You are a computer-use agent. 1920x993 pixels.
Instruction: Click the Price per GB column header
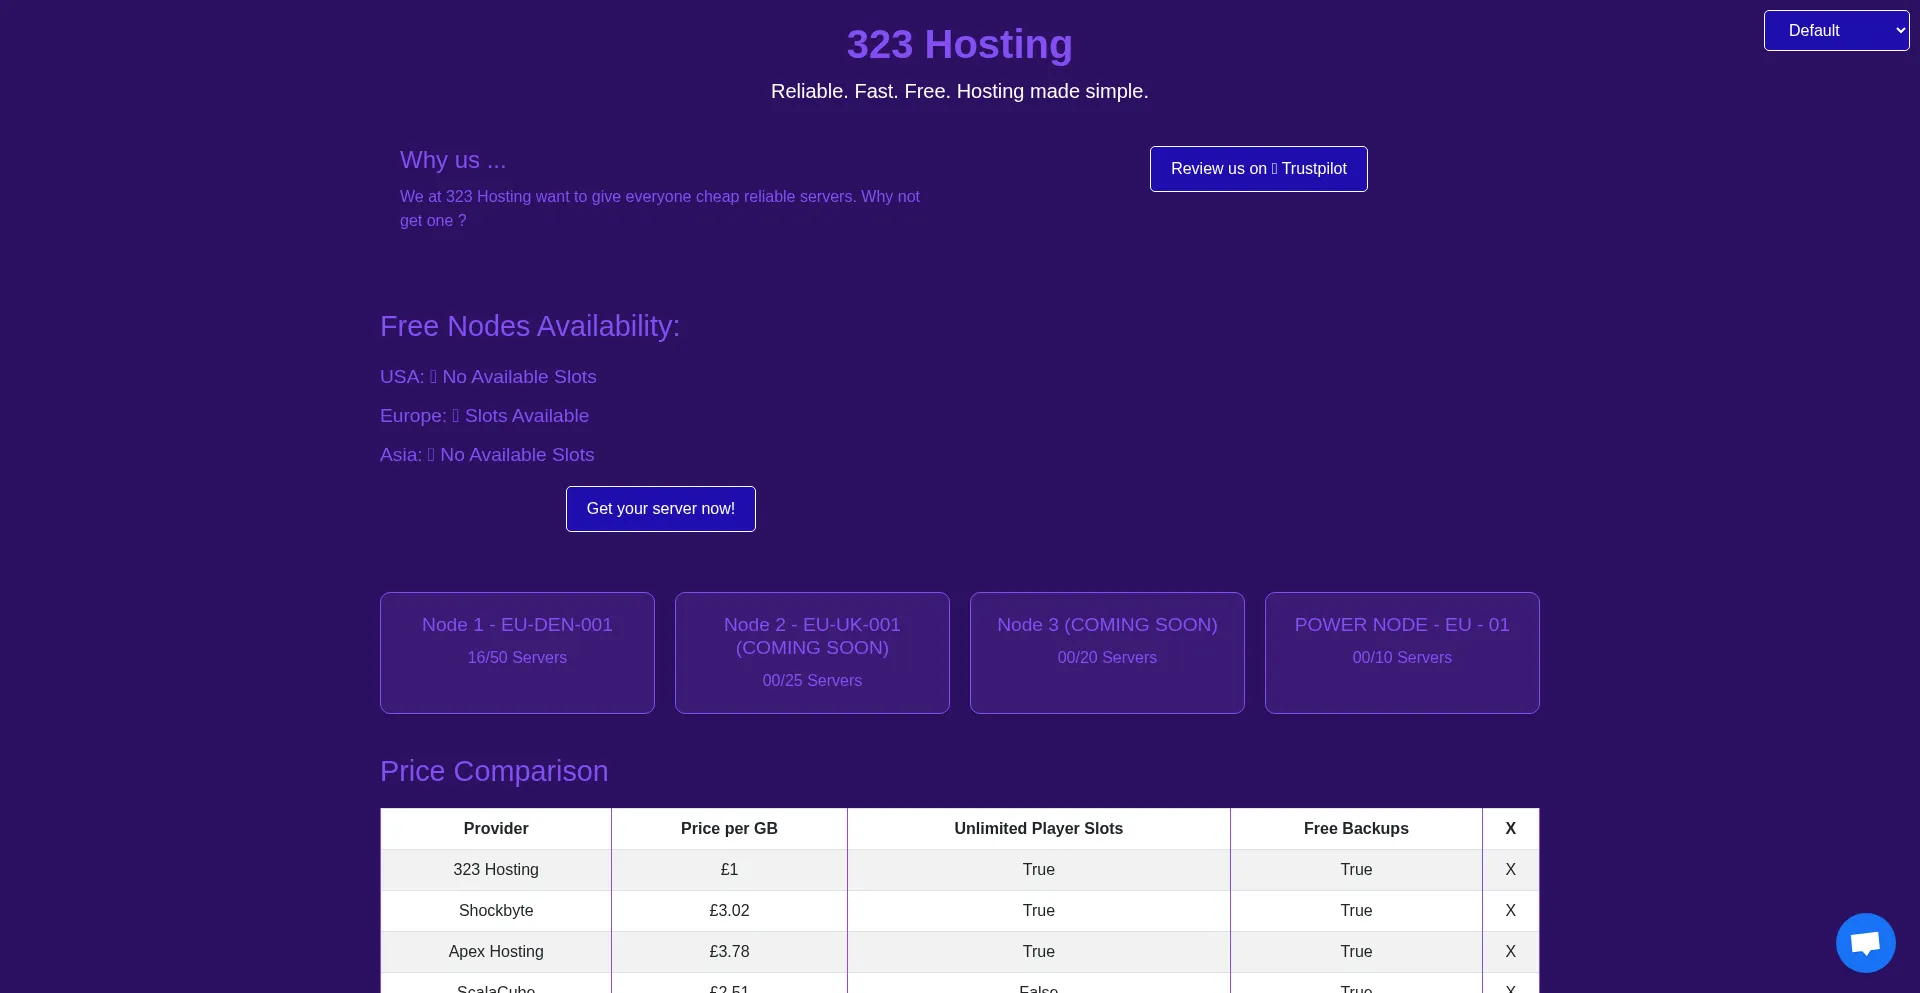tap(729, 828)
